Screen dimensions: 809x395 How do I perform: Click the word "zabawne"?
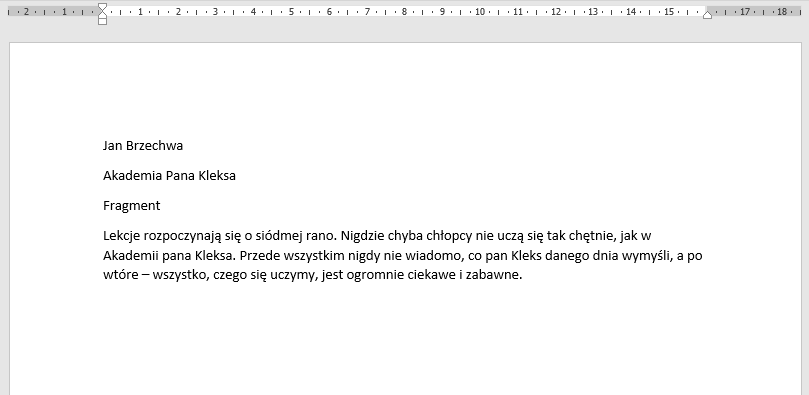(x=492, y=275)
